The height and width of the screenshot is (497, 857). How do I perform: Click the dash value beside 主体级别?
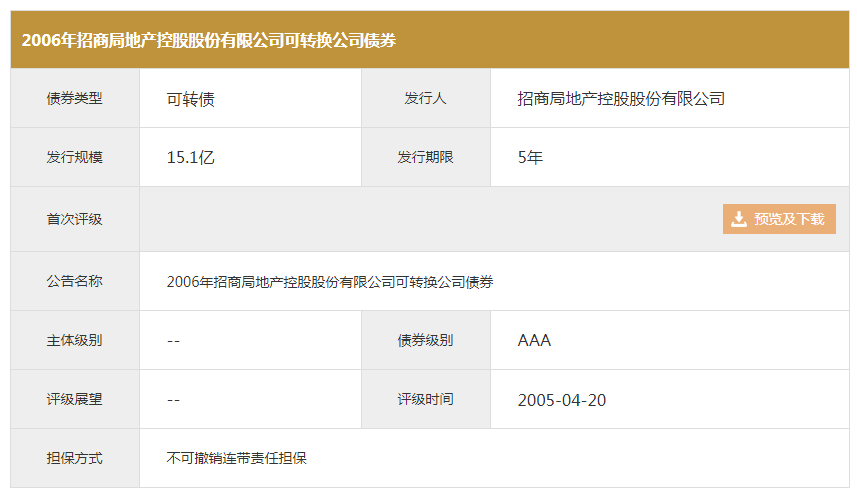click(173, 341)
